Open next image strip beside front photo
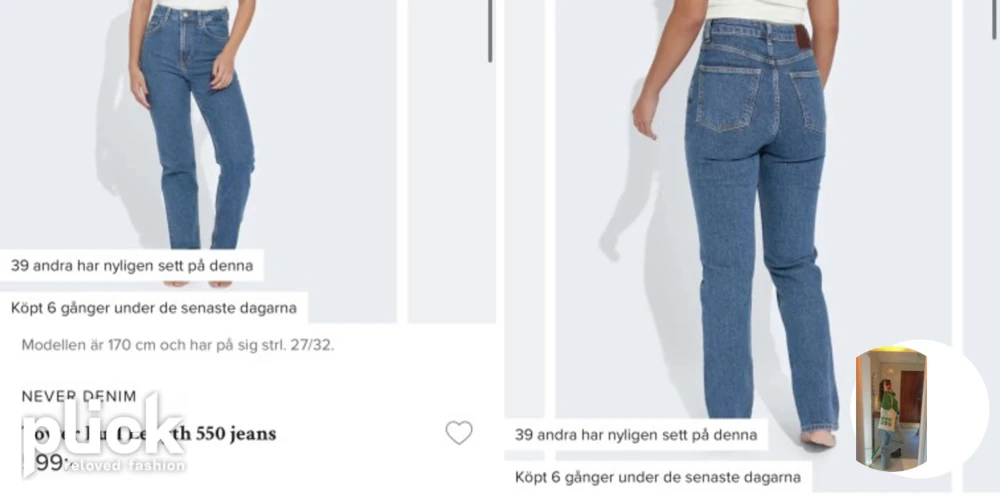 coord(452,161)
